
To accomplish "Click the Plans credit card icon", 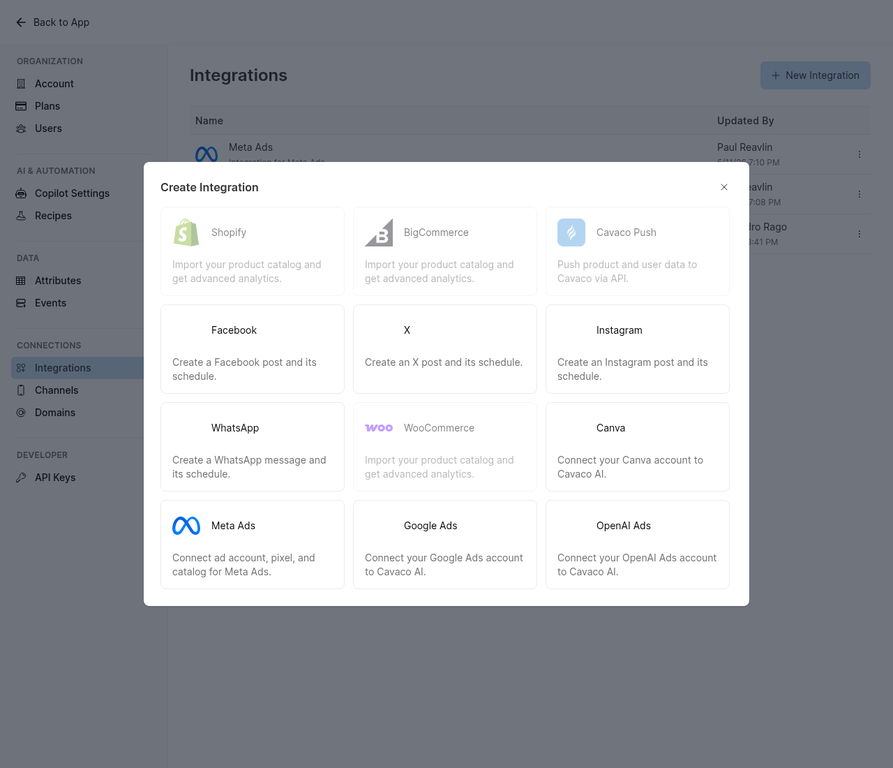I will click(x=21, y=106).
